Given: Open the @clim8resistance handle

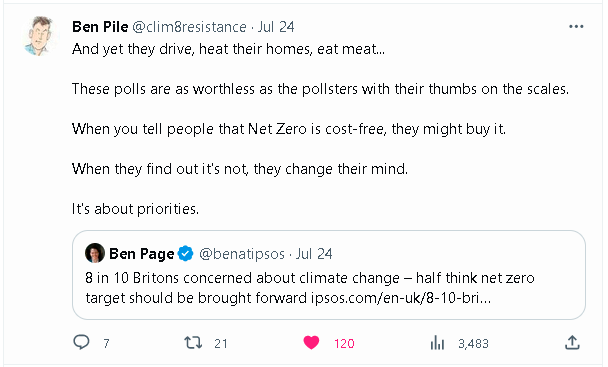Looking at the screenshot, I should click(x=189, y=27).
